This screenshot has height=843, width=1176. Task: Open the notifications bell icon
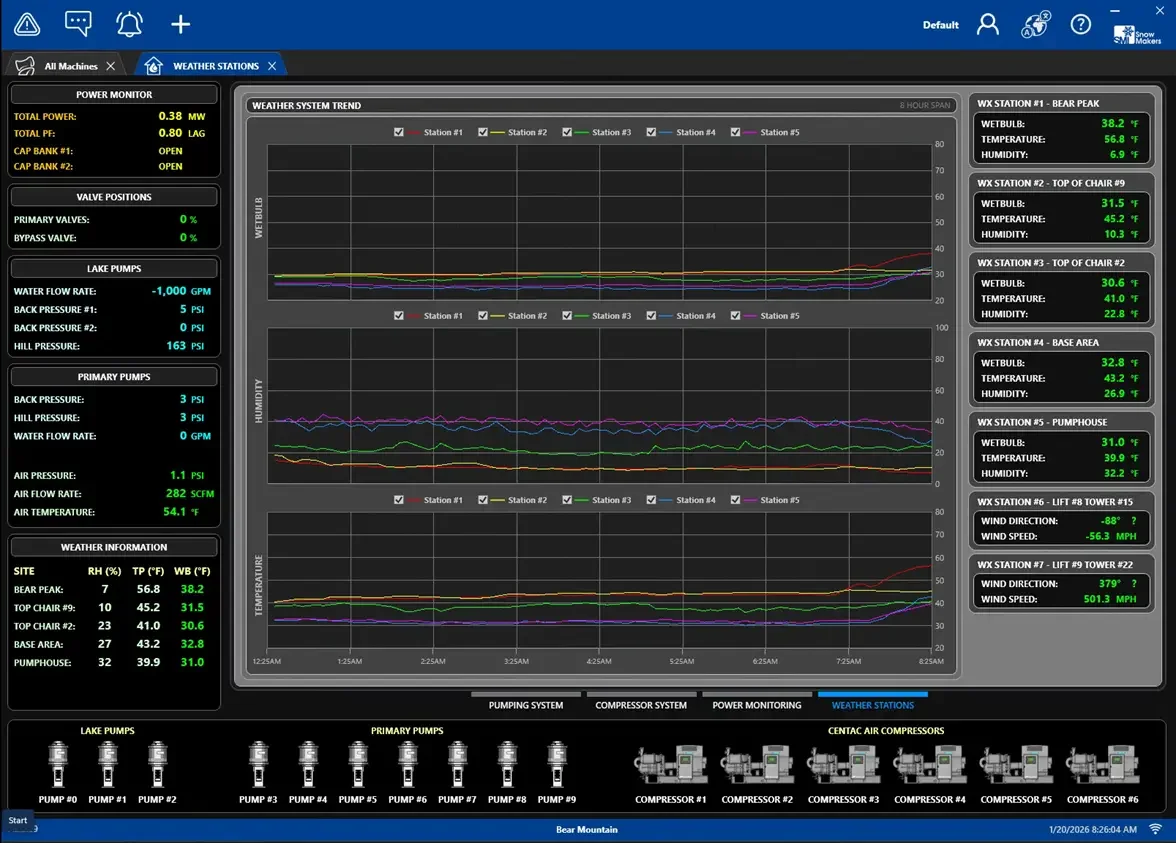[129, 24]
